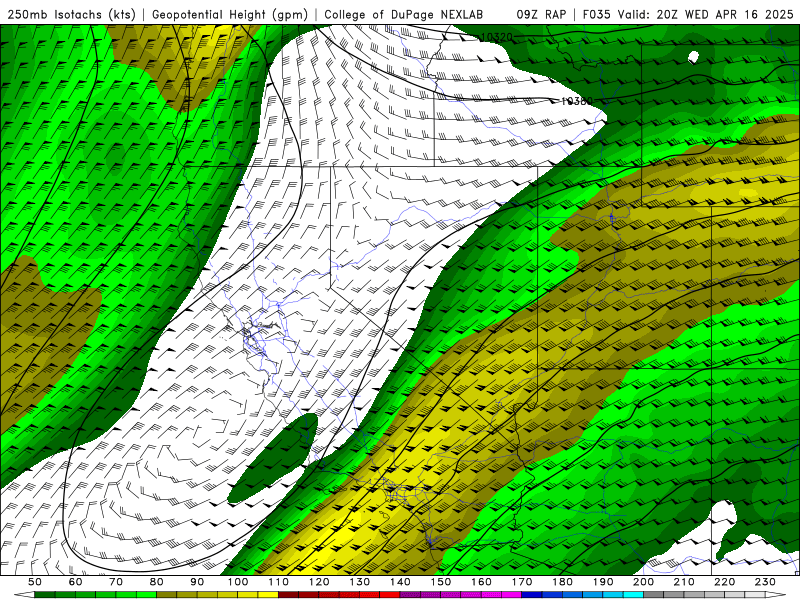Image resolution: width=800 pixels, height=600 pixels.
Task: Click the "190" value on the color scale
Action: click(604, 582)
